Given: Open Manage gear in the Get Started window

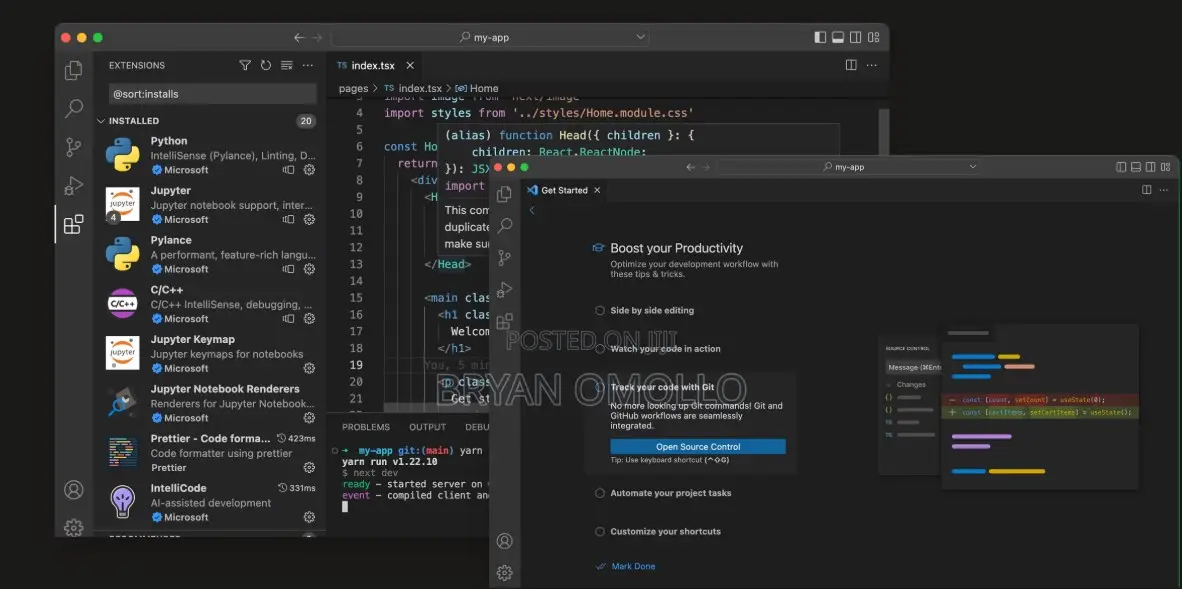Looking at the screenshot, I should coord(505,573).
